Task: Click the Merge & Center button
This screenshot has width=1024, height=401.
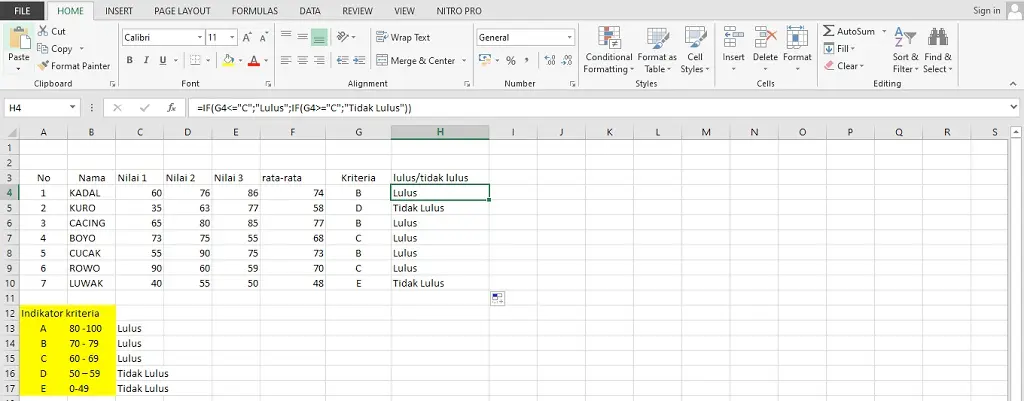Action: (415, 61)
